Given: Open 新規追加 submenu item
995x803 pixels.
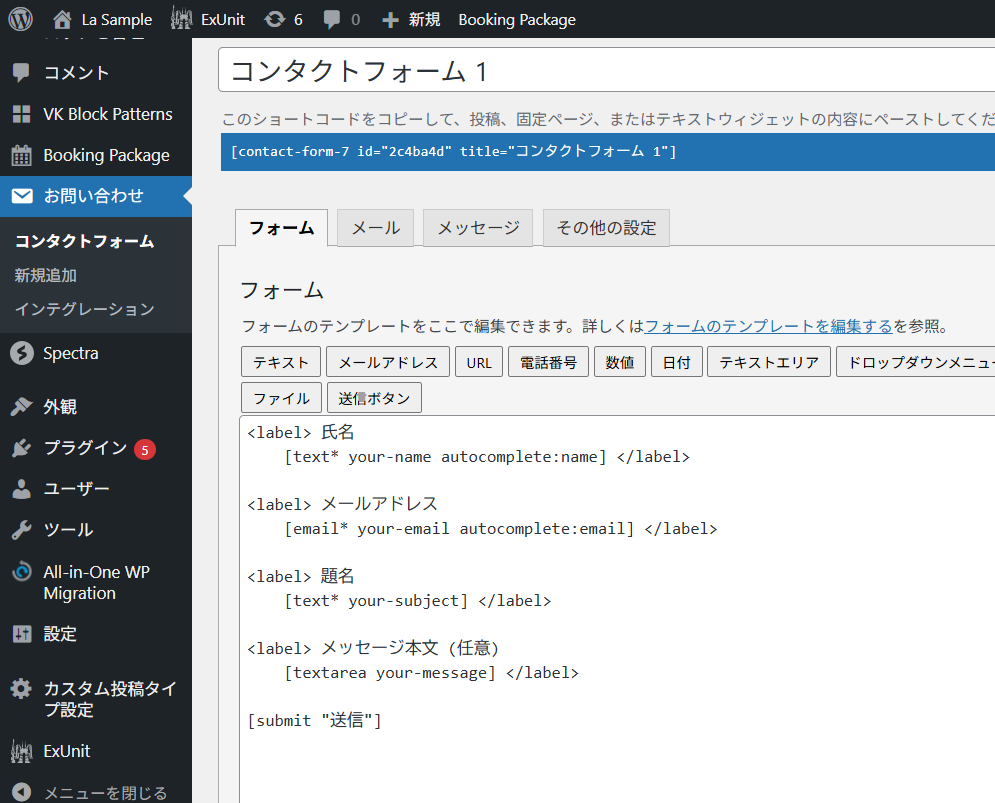Looking at the screenshot, I should point(46,275).
